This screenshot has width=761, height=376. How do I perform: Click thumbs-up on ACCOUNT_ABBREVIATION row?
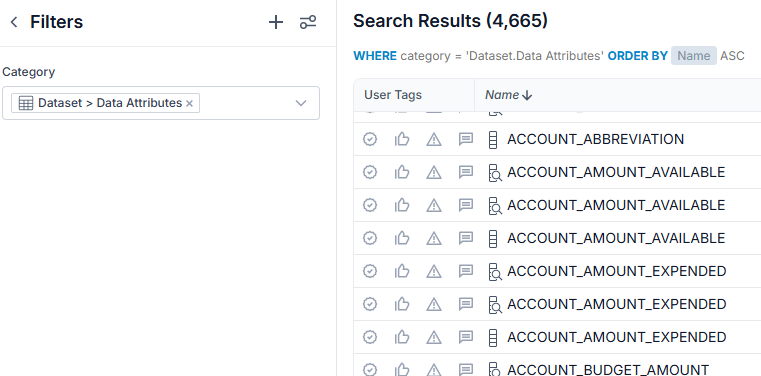(402, 140)
